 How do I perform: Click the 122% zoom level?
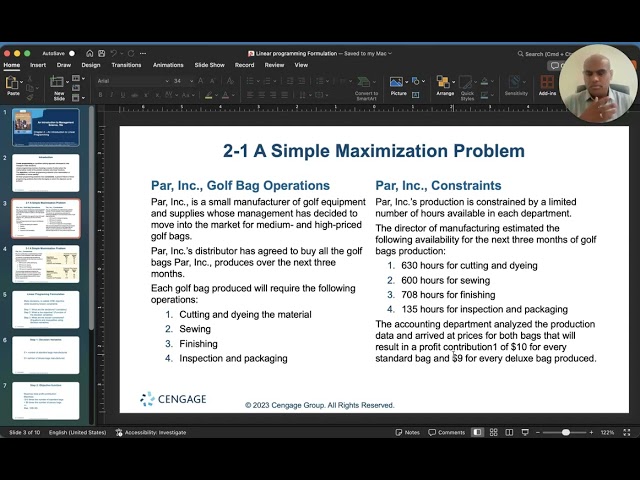[x=607, y=432]
